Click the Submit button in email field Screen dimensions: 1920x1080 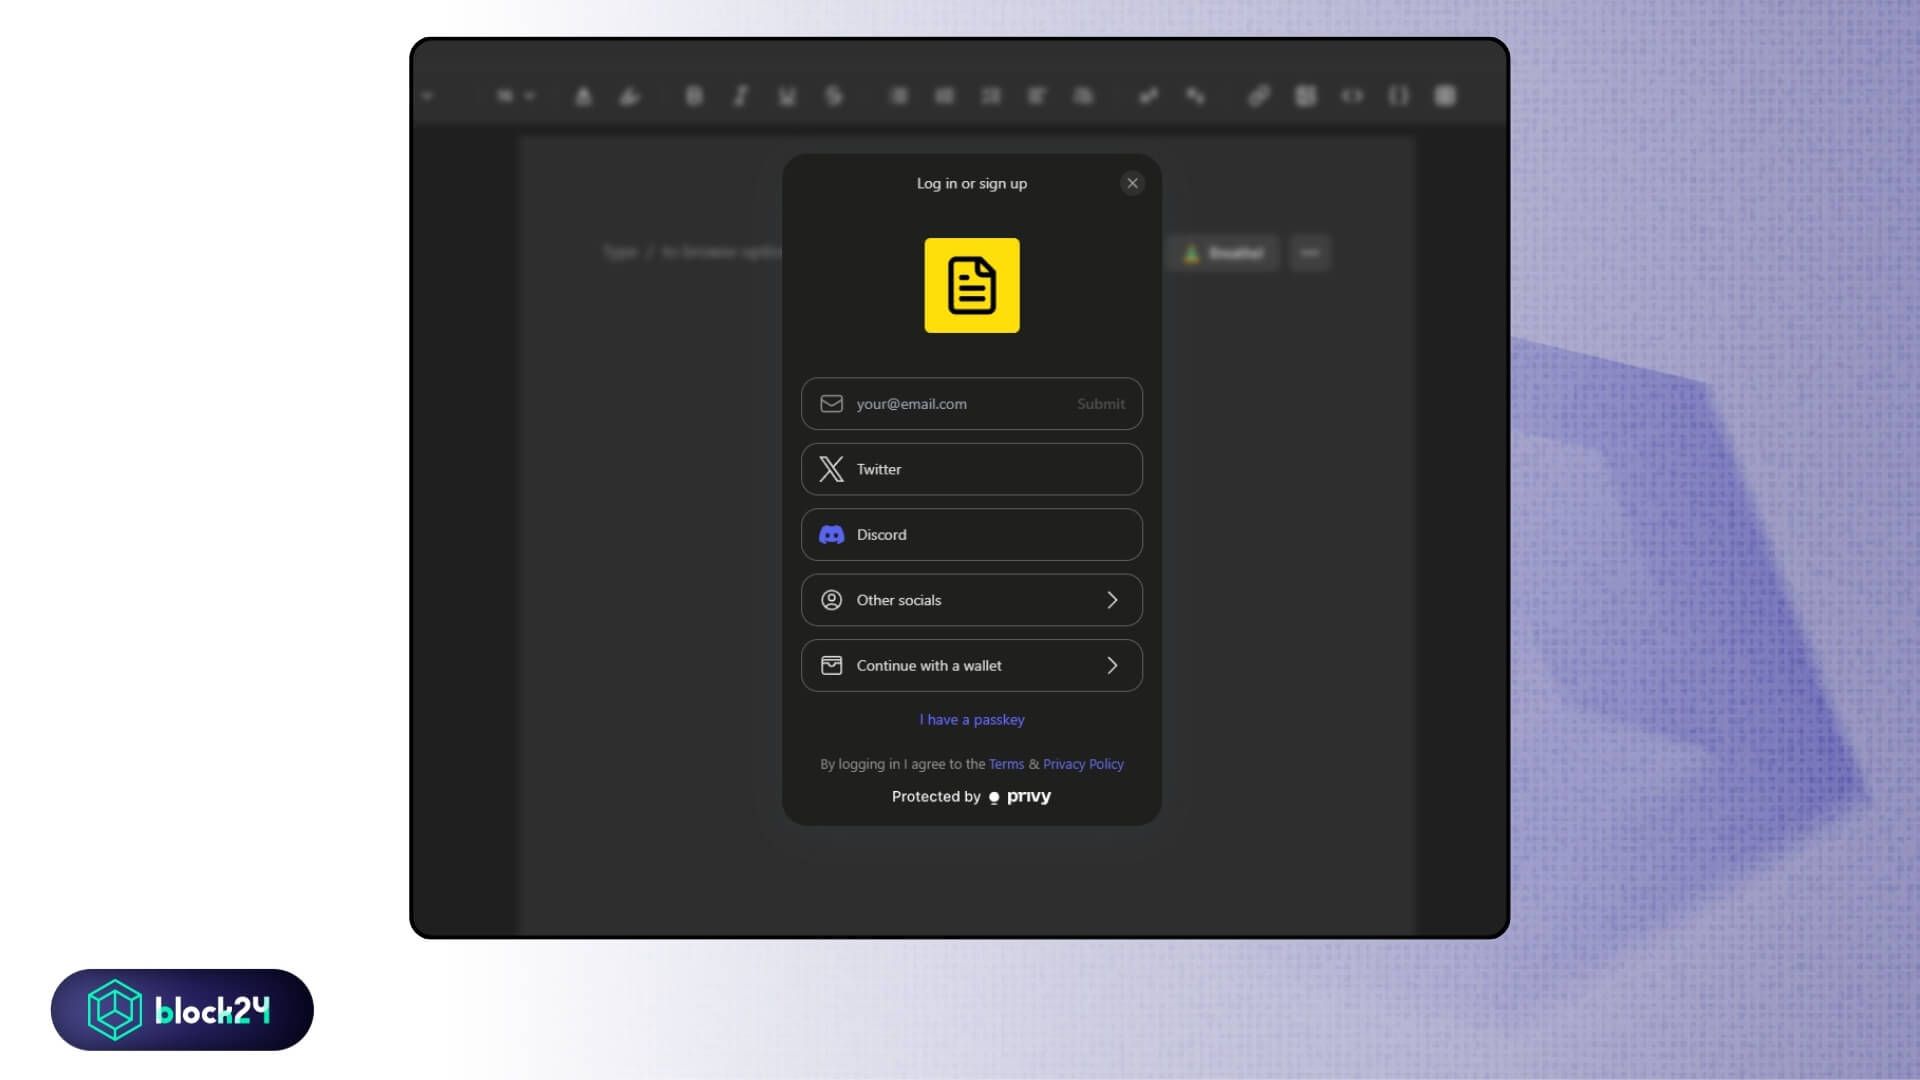(1100, 404)
